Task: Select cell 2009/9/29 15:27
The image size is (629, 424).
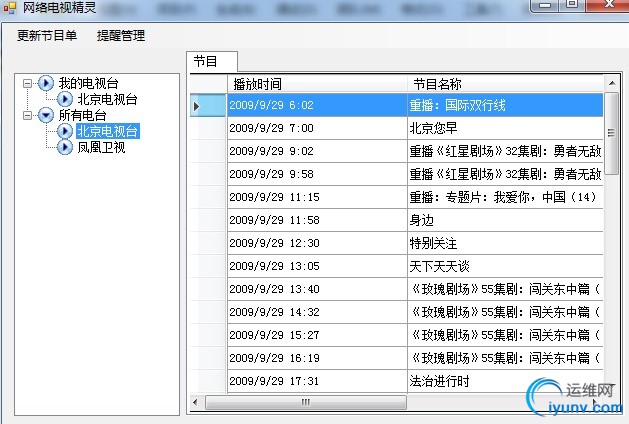Action: point(317,335)
